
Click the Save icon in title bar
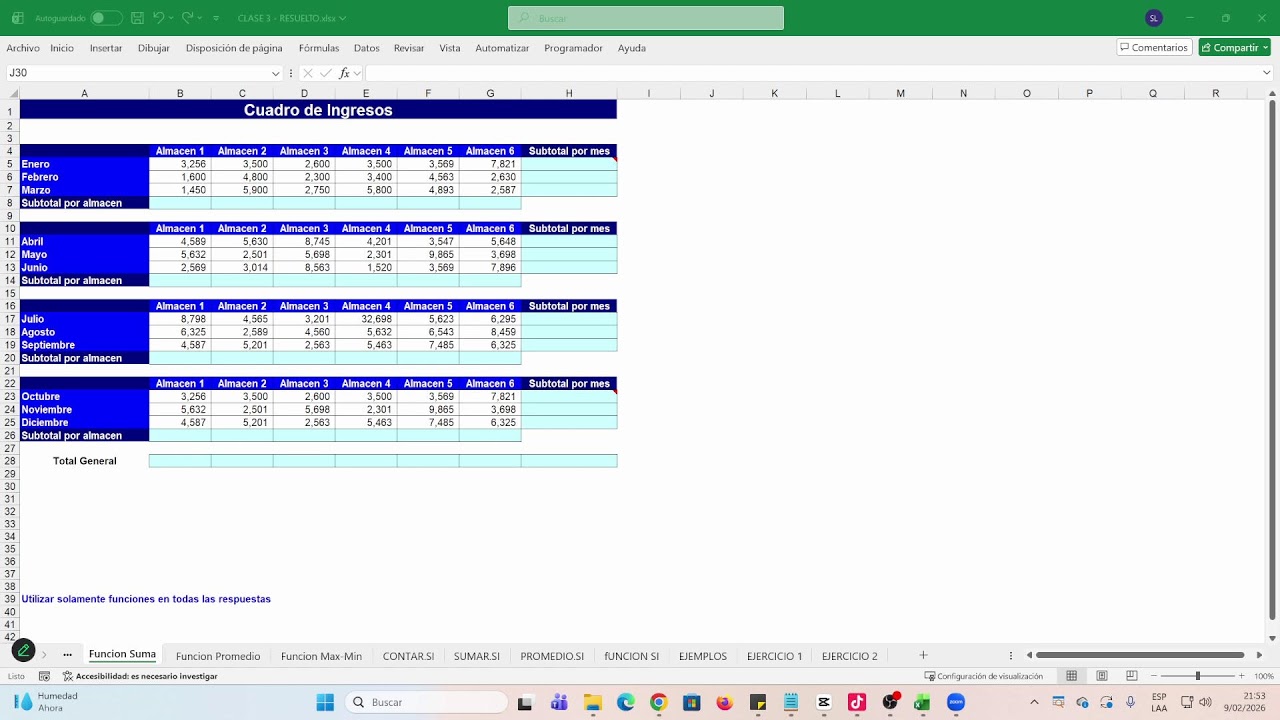point(137,18)
